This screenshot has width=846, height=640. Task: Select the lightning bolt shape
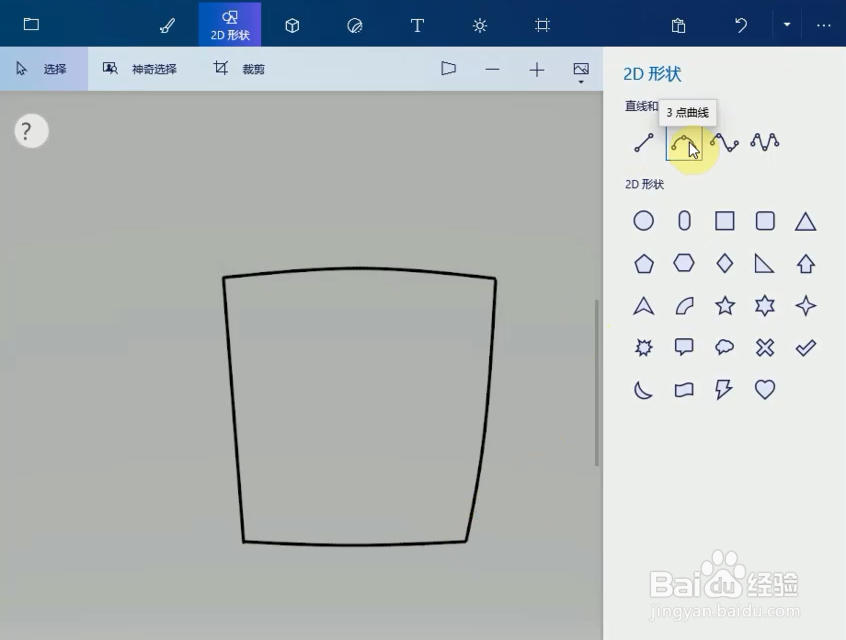724,389
